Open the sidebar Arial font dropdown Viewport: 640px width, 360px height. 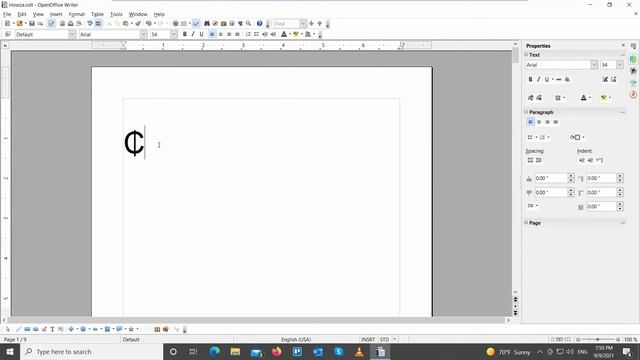point(594,65)
